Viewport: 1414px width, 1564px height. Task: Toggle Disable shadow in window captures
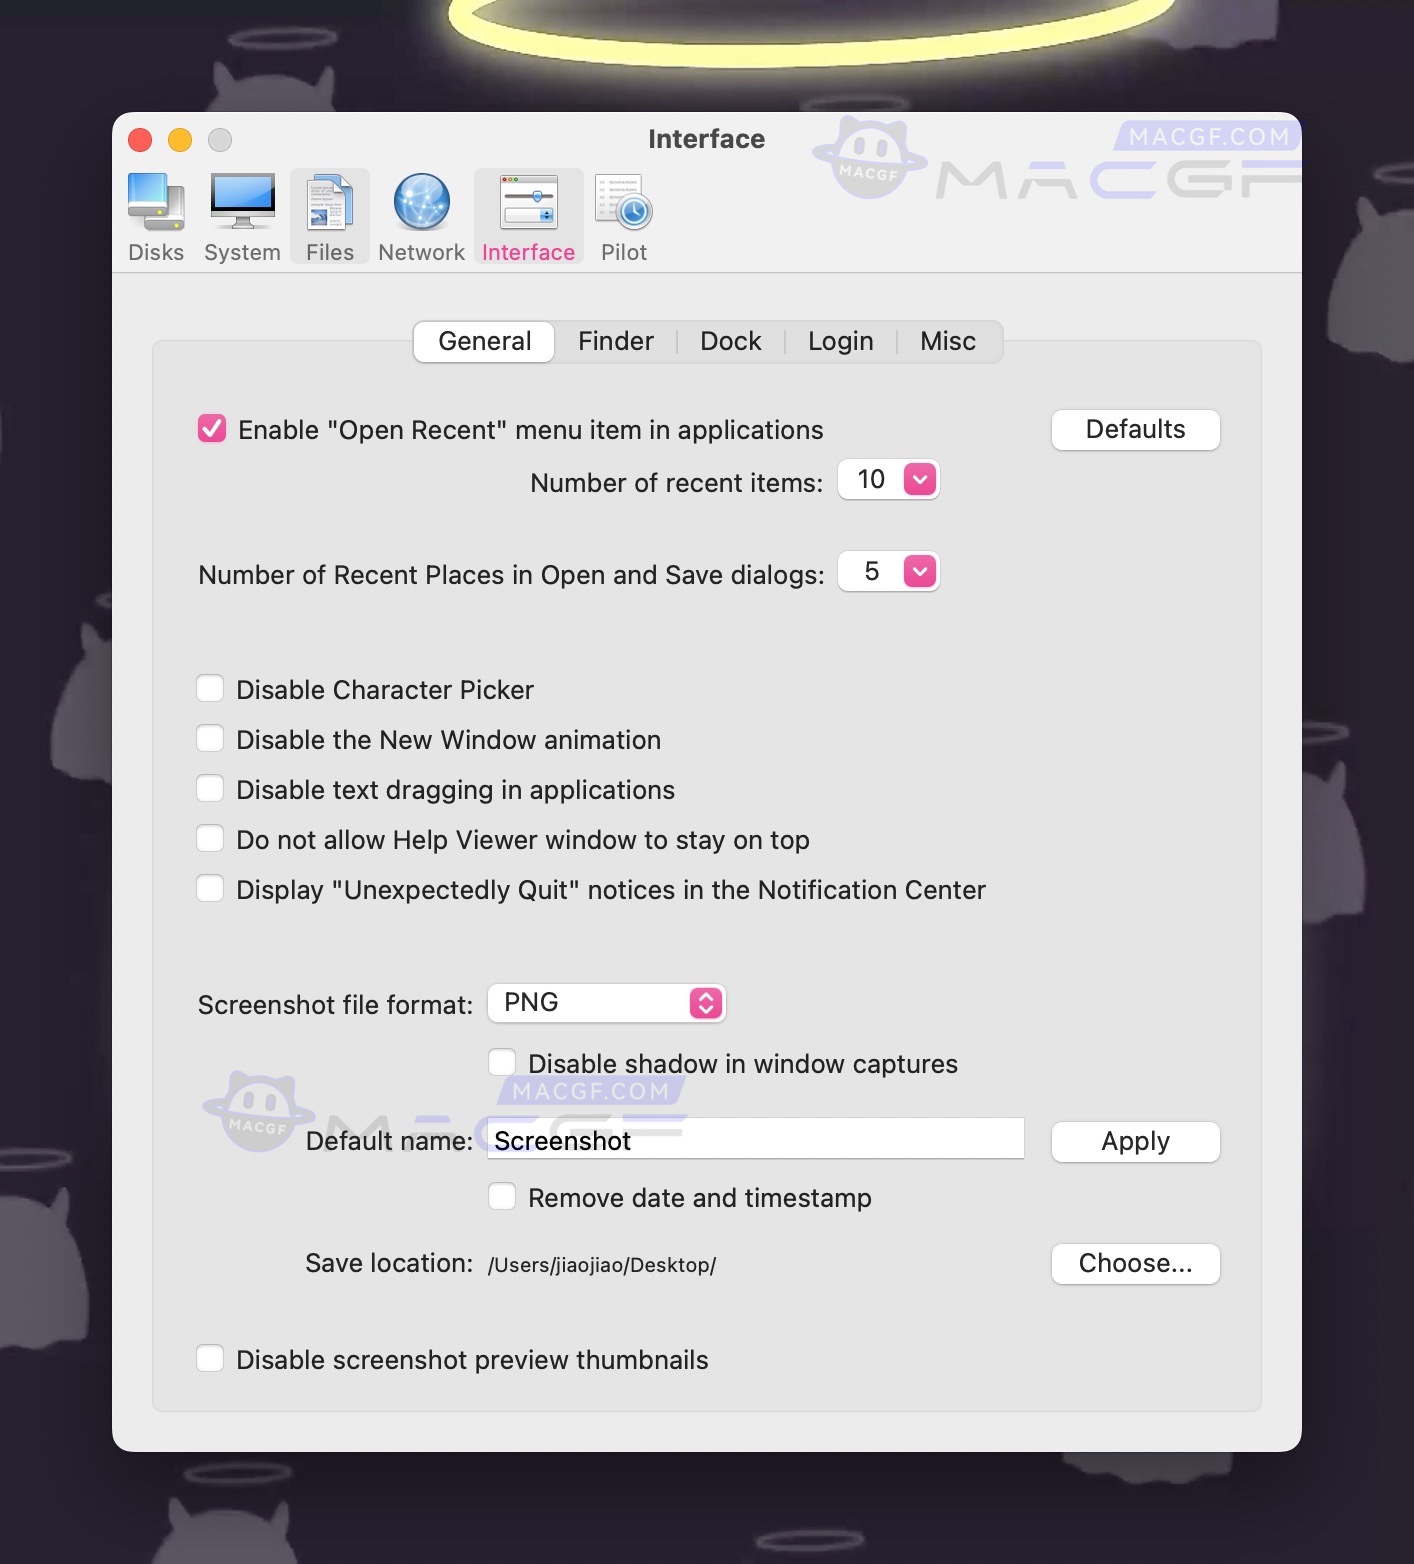[502, 1062]
